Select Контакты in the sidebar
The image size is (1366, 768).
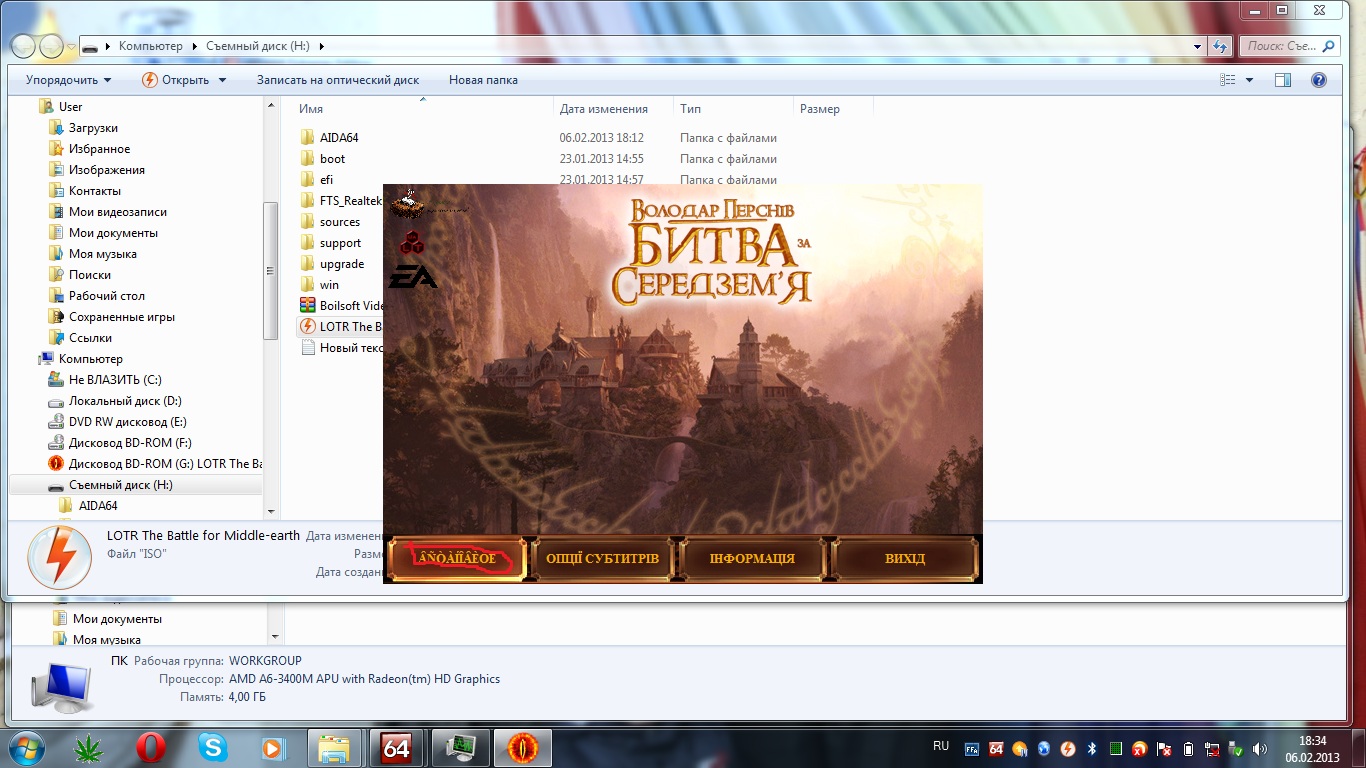[x=94, y=191]
